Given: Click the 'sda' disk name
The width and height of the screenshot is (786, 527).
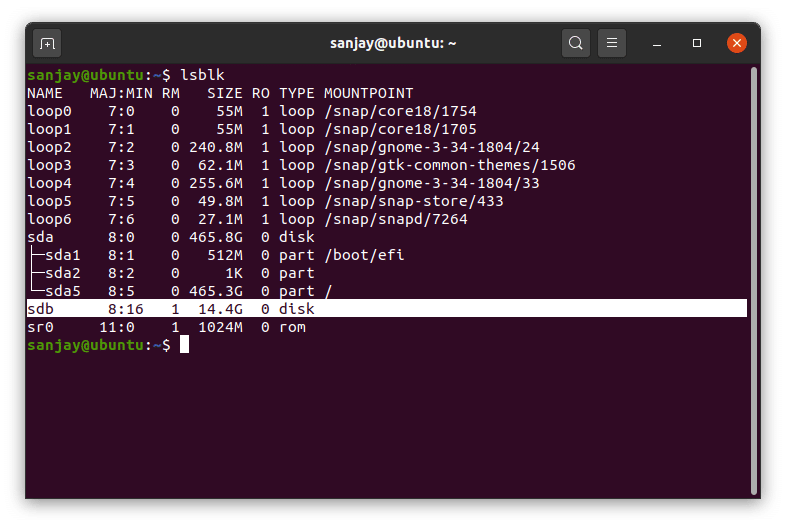Looking at the screenshot, I should coord(40,237).
